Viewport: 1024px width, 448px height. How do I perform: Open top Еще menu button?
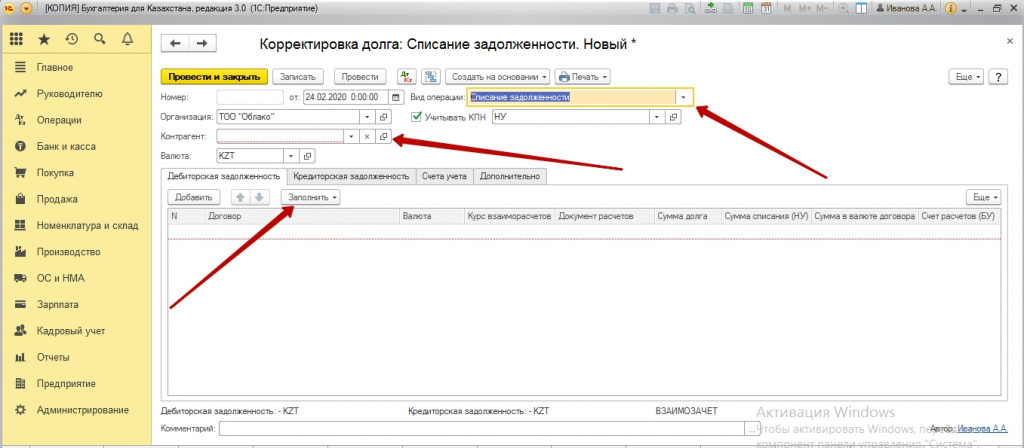(x=966, y=76)
